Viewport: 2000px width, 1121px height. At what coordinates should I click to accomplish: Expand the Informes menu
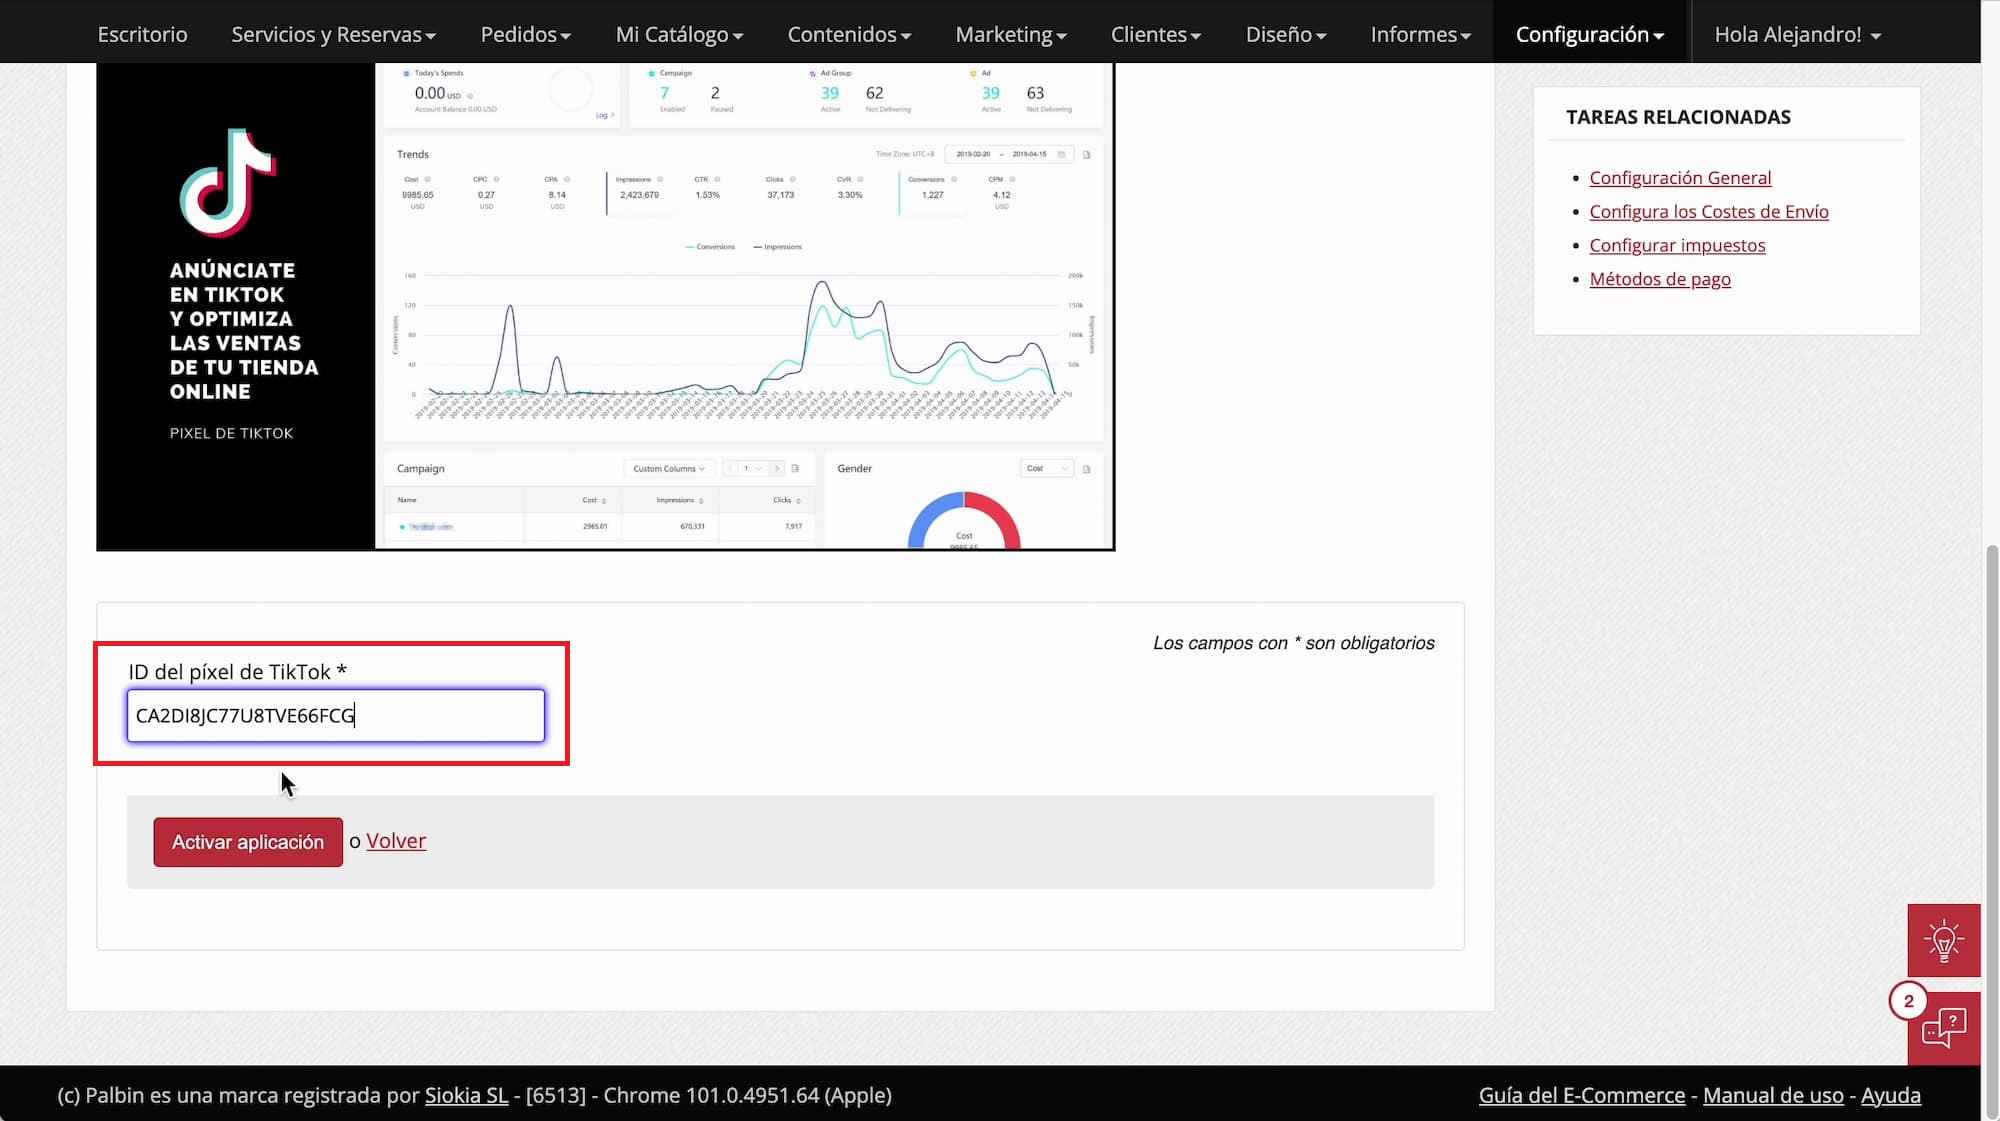pyautogui.click(x=1420, y=34)
